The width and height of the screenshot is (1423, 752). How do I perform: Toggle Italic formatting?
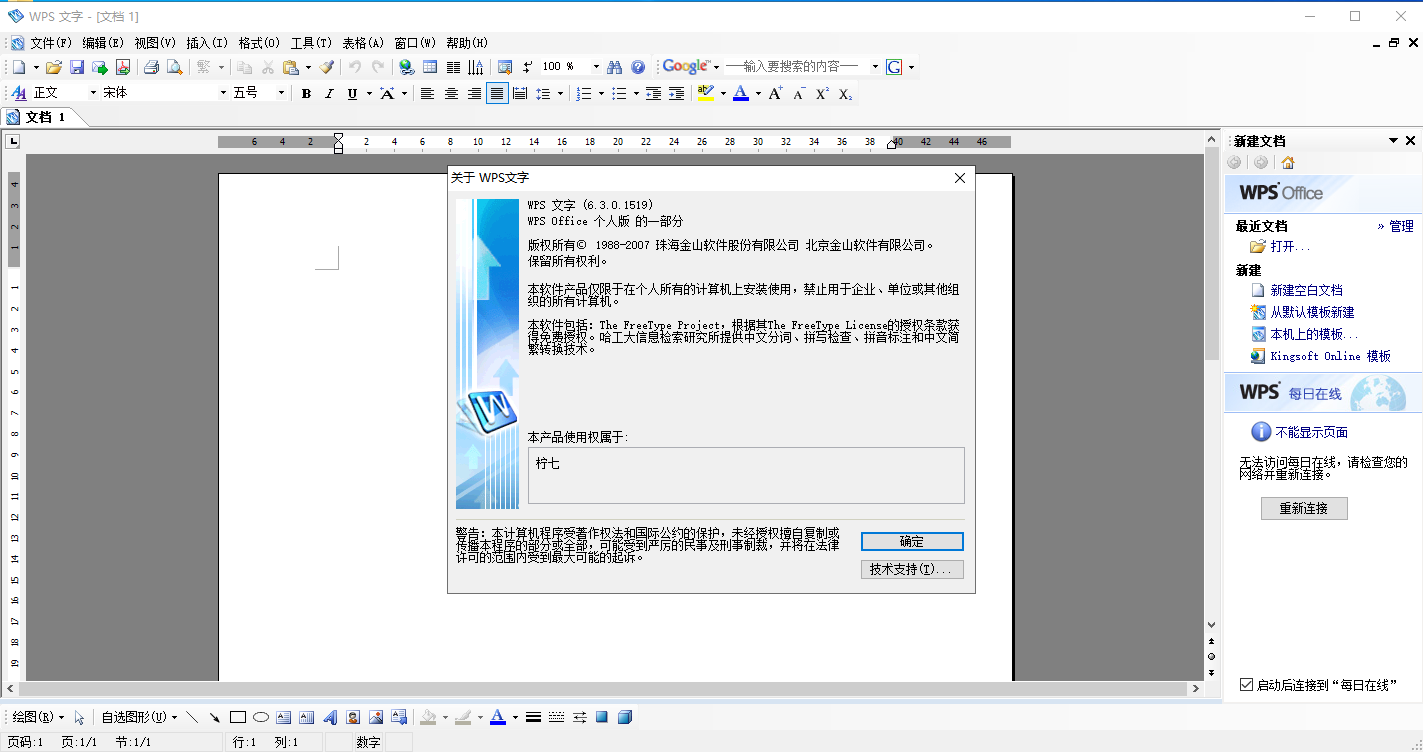329,93
